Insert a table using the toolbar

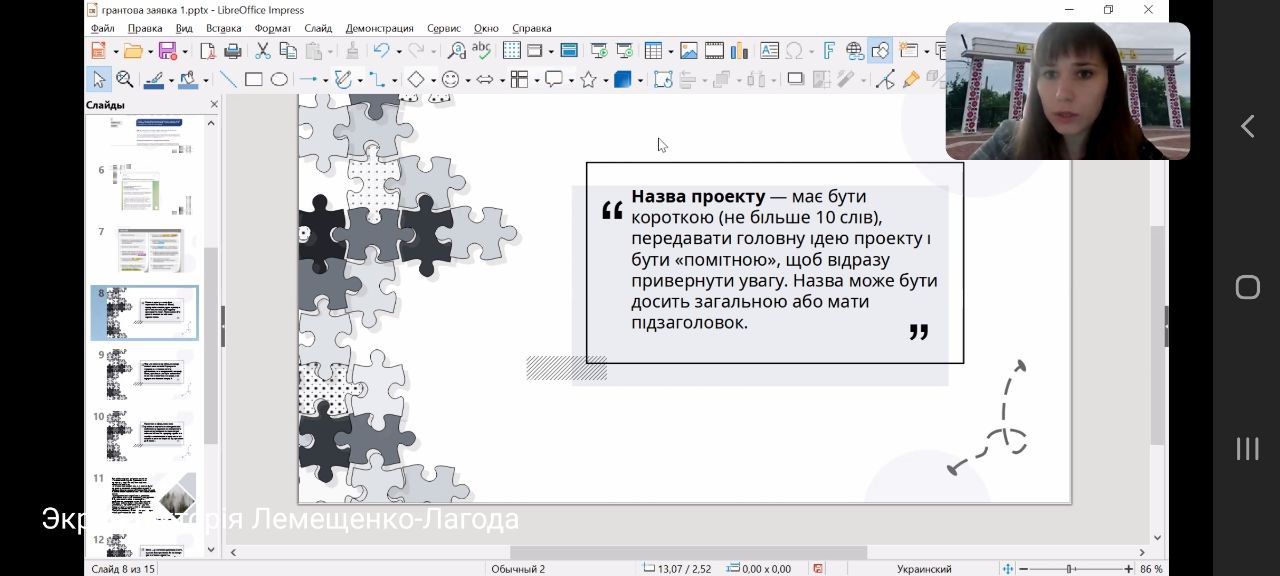tap(653, 51)
